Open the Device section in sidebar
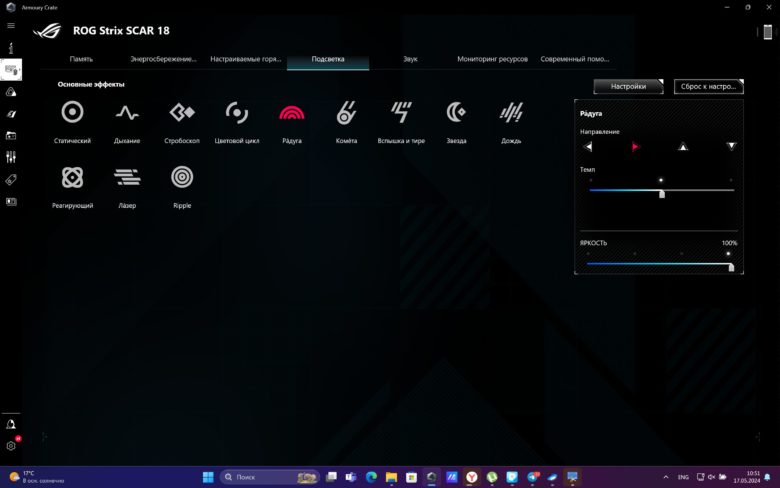Screen dimensions: 780x488 pos(11,70)
